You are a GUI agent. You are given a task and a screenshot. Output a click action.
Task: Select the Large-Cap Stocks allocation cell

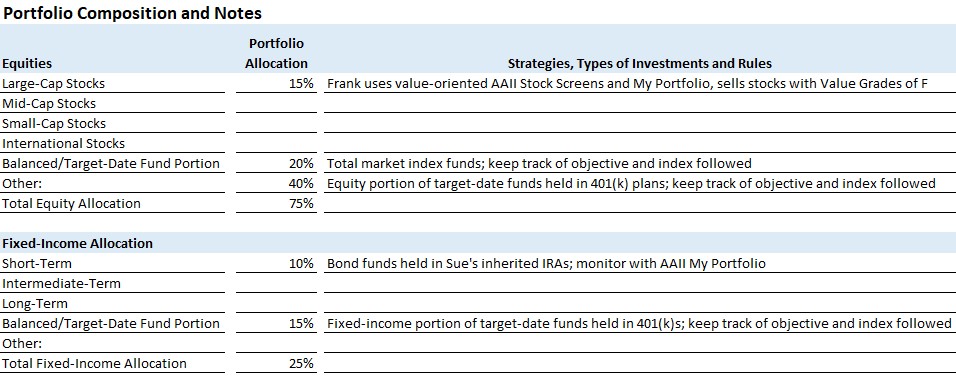tap(276, 84)
